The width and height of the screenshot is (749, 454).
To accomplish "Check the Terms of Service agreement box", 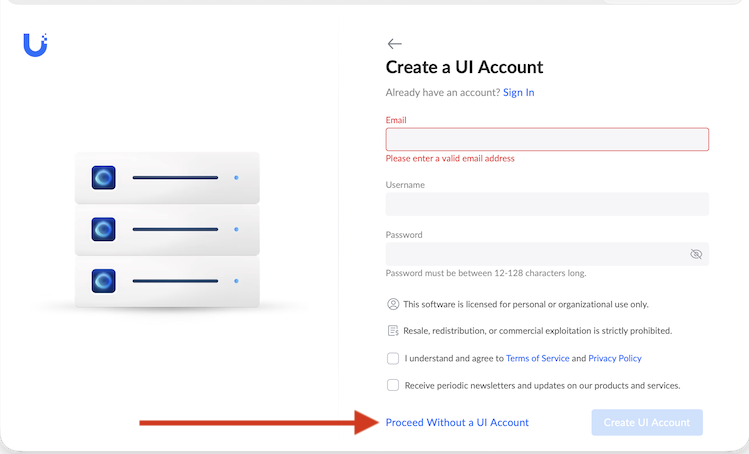I will [393, 358].
